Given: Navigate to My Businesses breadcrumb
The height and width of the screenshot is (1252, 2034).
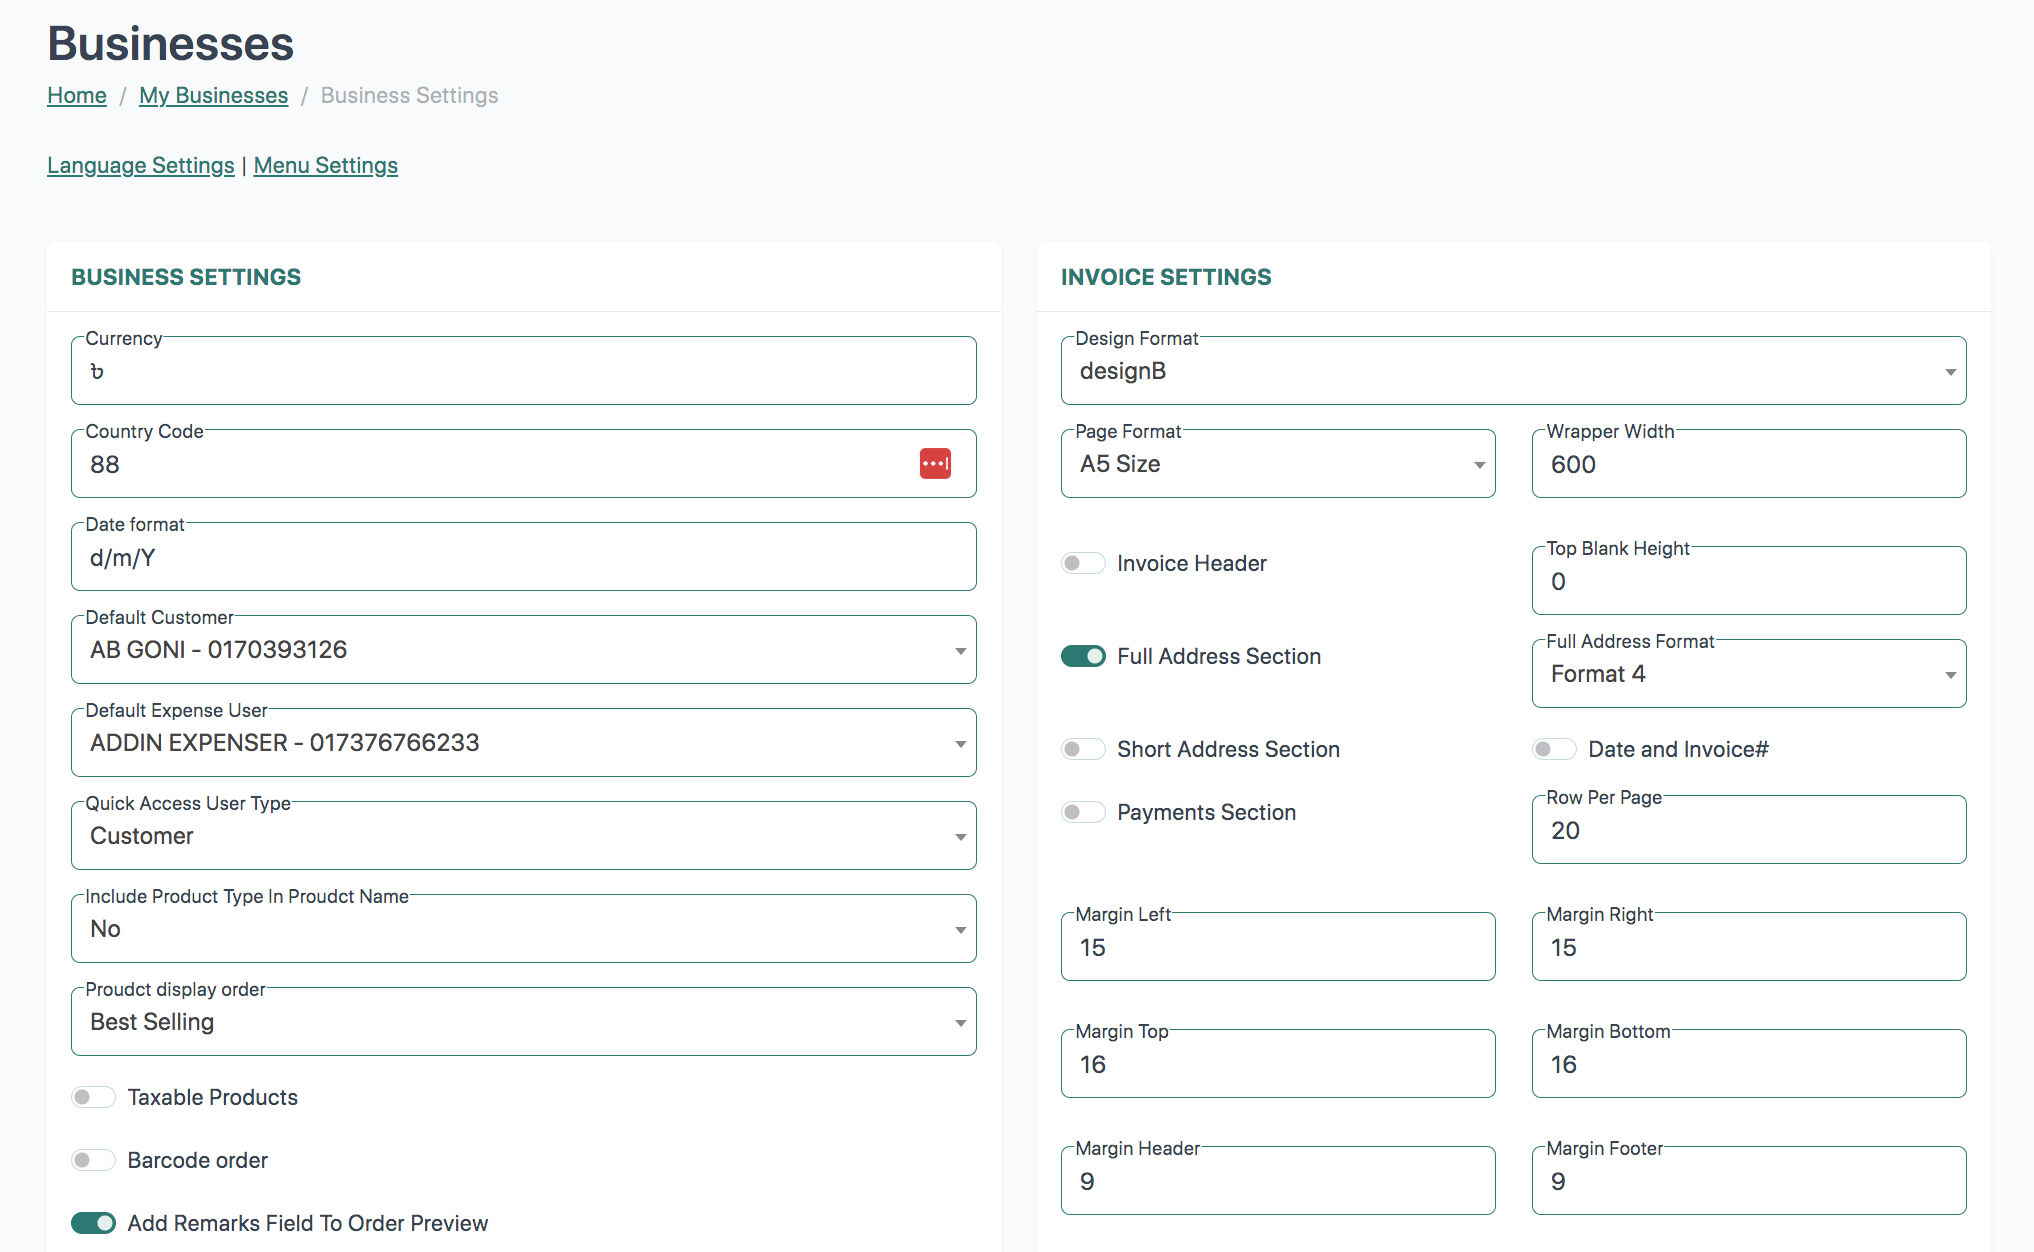Looking at the screenshot, I should [x=213, y=95].
